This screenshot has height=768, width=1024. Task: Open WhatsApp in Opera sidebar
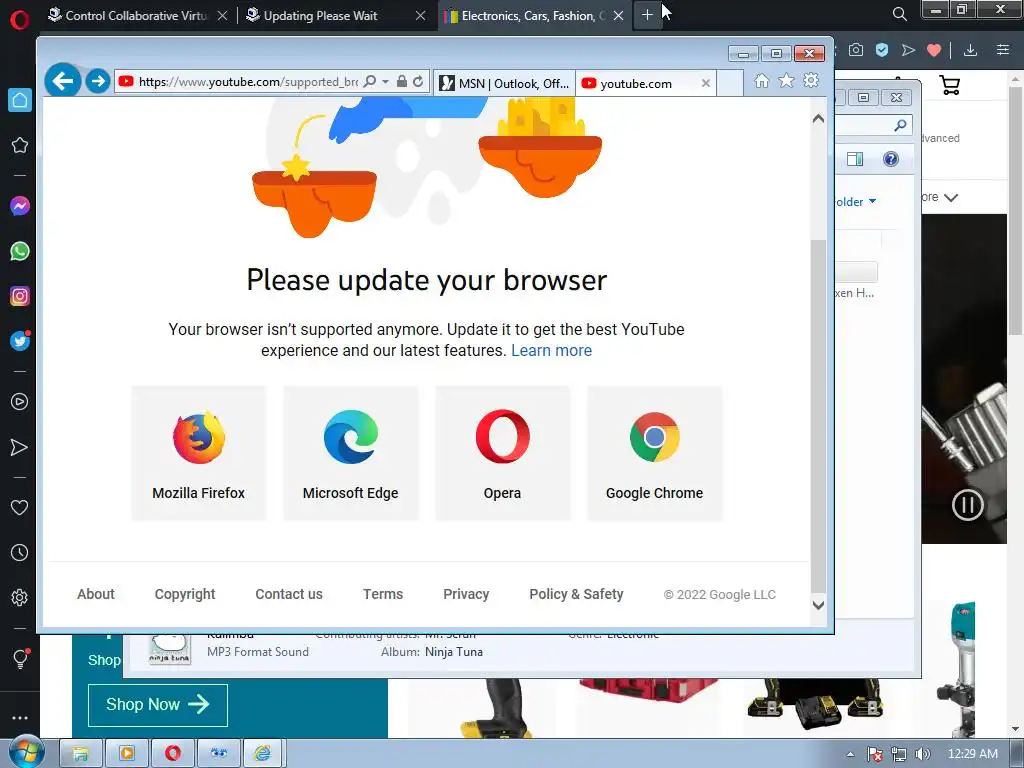click(20, 251)
